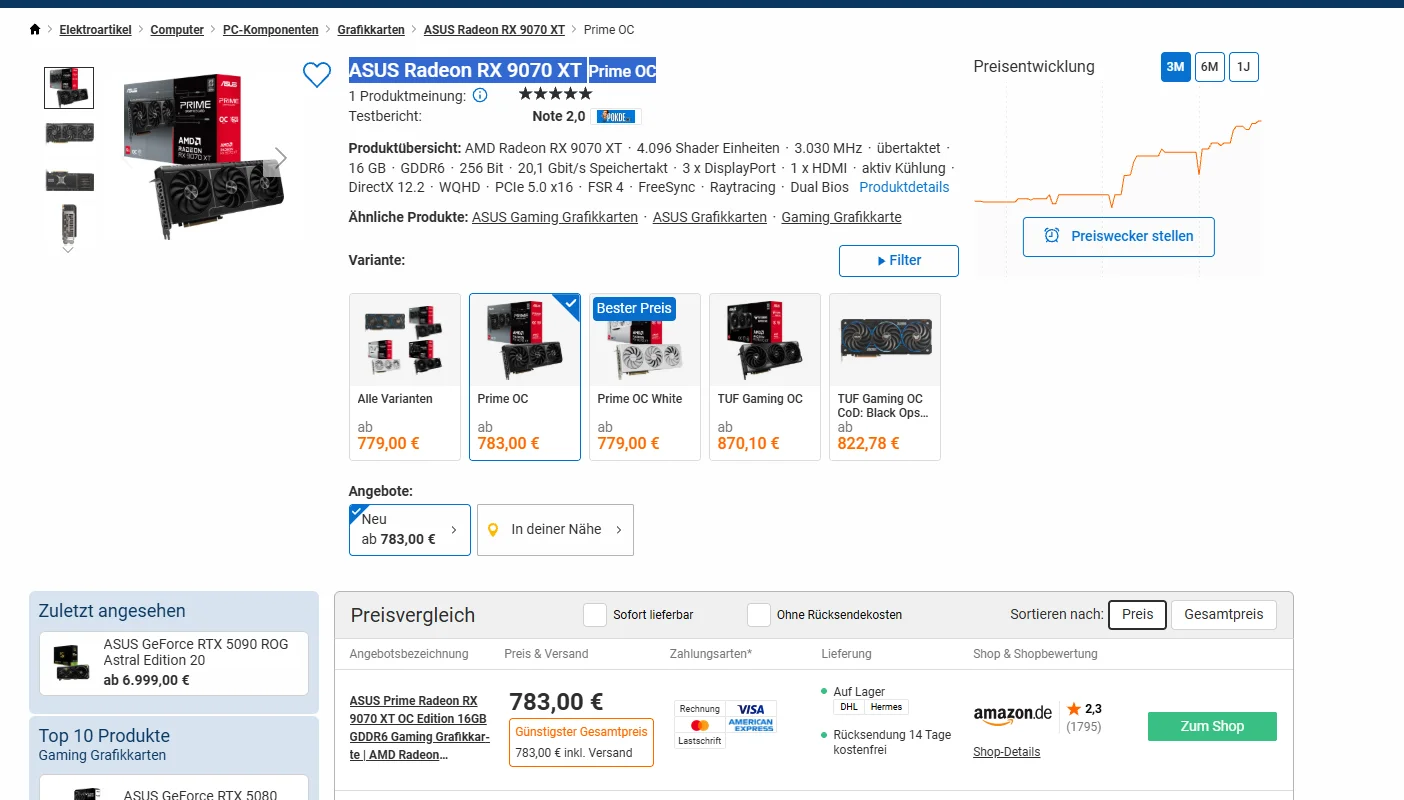This screenshot has height=800, width=1404.
Task: Click the DHL delivery badge
Action: click(849, 707)
